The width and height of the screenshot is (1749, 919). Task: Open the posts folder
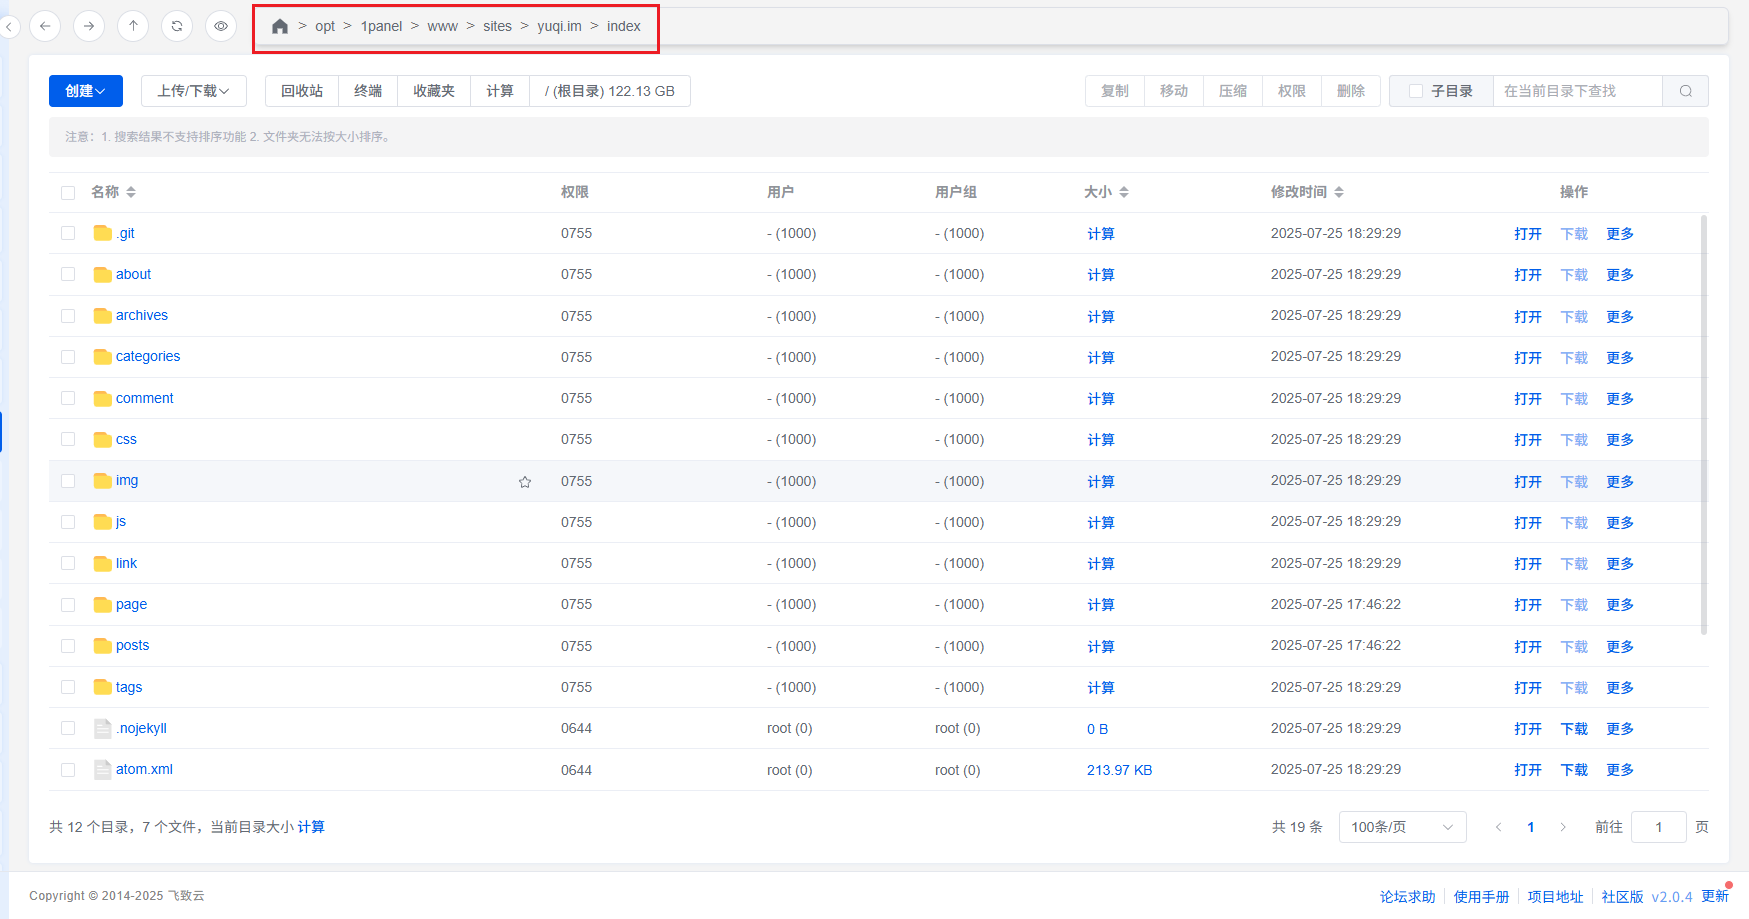132,646
